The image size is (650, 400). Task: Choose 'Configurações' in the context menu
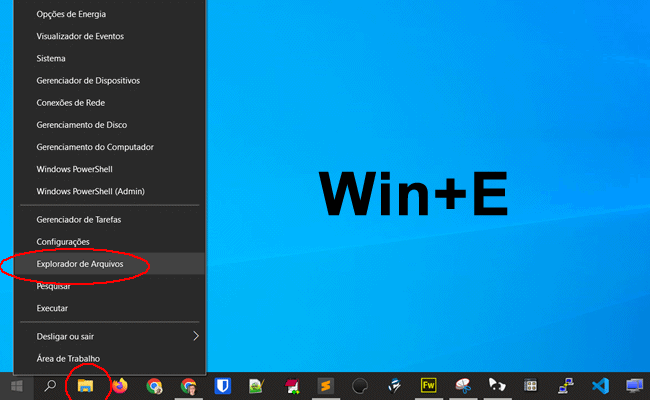click(x=63, y=242)
